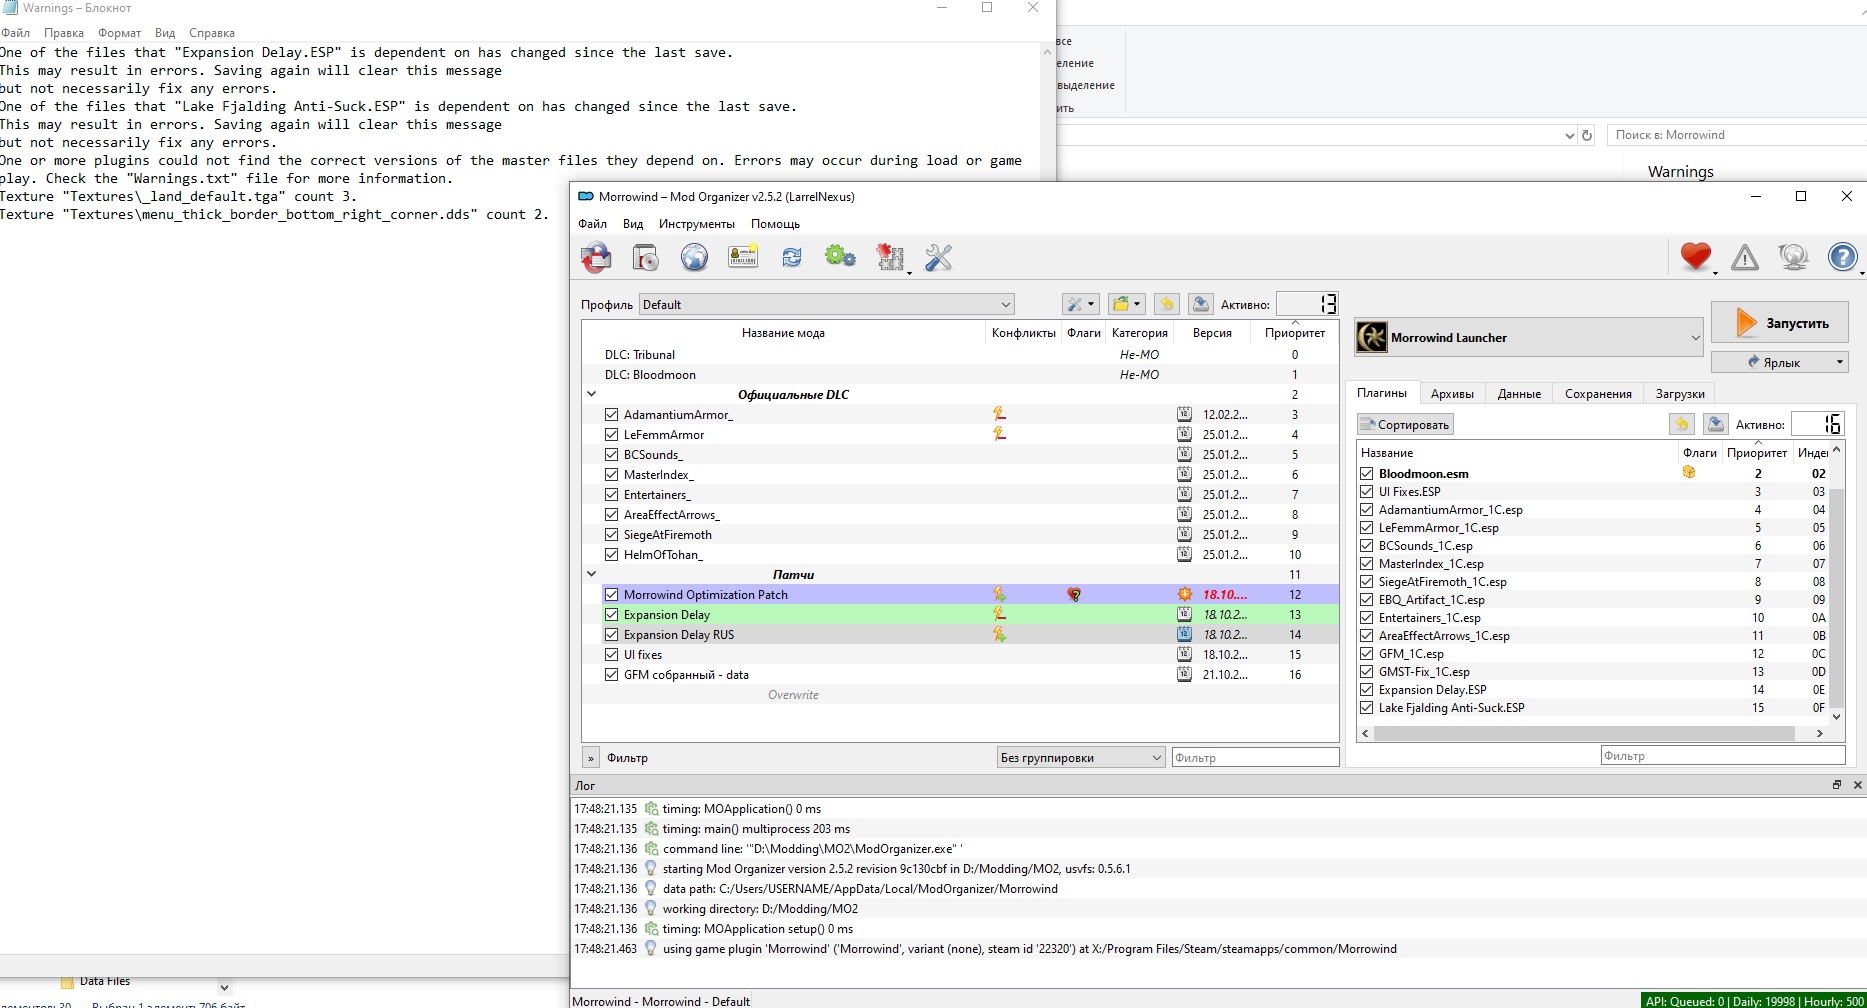This screenshot has width=1867, height=1008.
Task: Toggle the BCSounds_ mod checkbox
Action: 612,454
